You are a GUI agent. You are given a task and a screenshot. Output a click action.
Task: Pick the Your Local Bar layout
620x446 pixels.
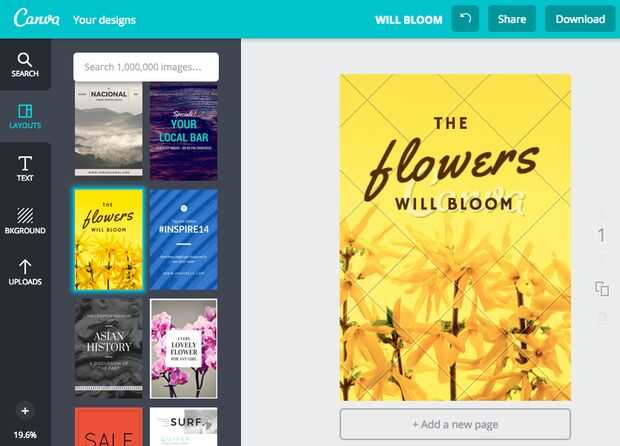[184, 132]
